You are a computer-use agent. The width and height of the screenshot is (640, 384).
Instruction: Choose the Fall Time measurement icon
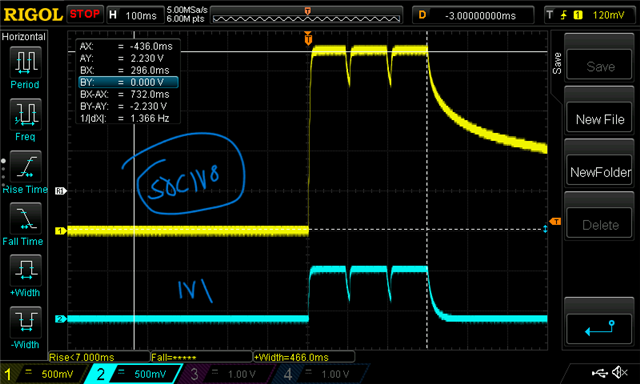pos(25,218)
